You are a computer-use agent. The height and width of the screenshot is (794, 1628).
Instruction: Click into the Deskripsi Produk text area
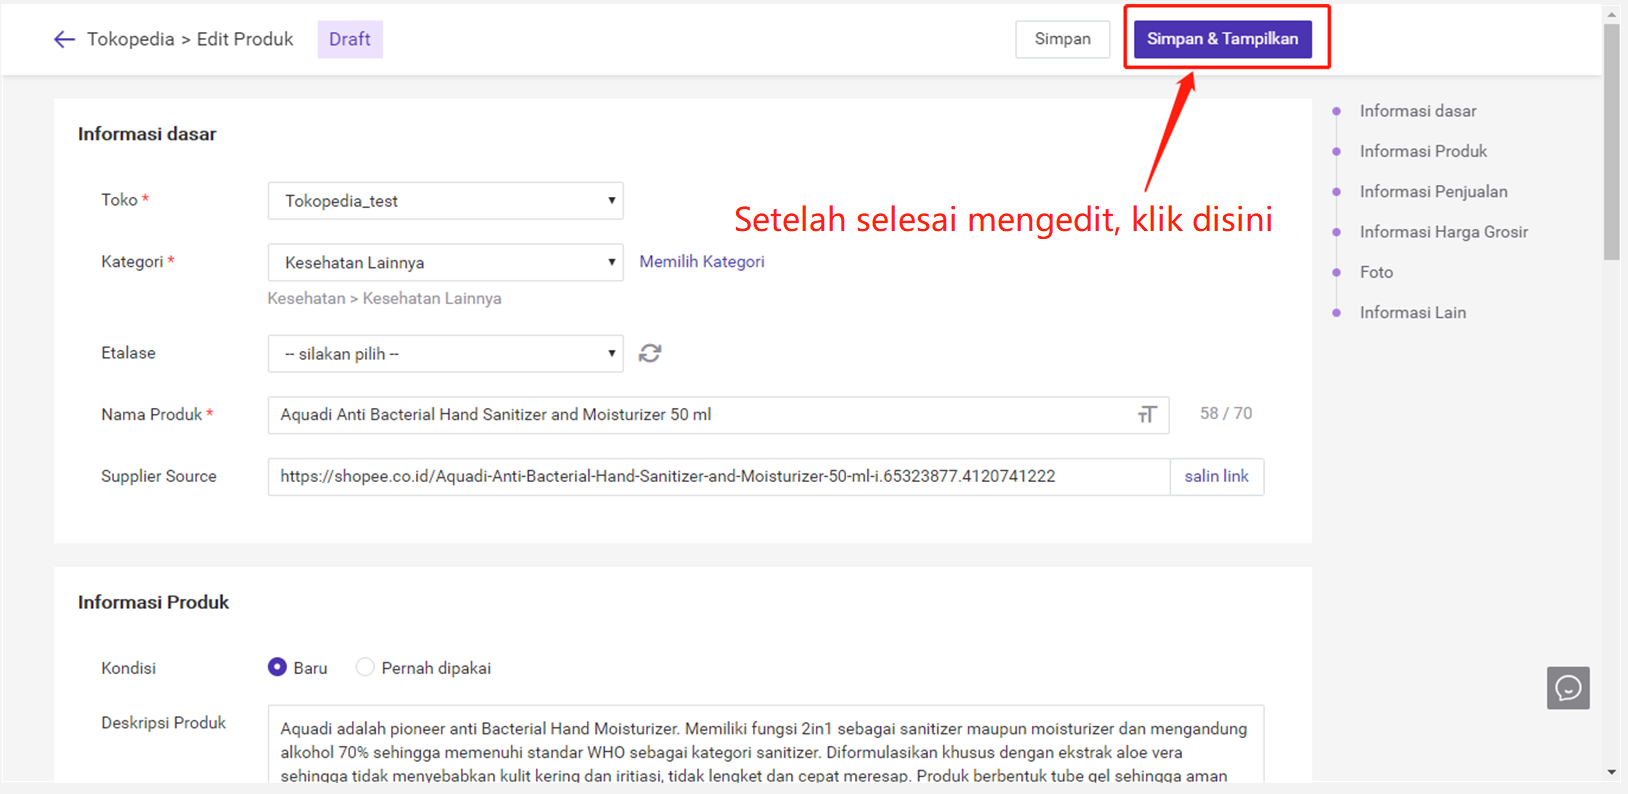point(766,745)
